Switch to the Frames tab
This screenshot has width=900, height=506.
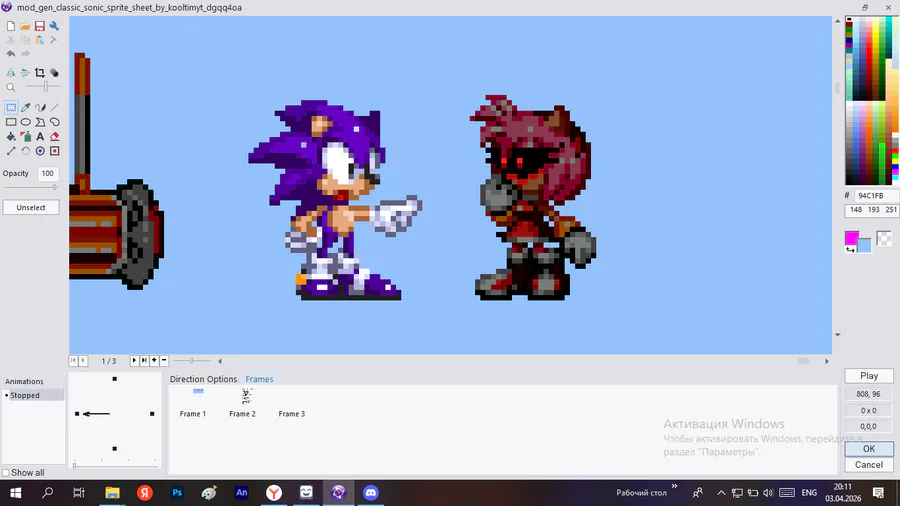coord(259,379)
